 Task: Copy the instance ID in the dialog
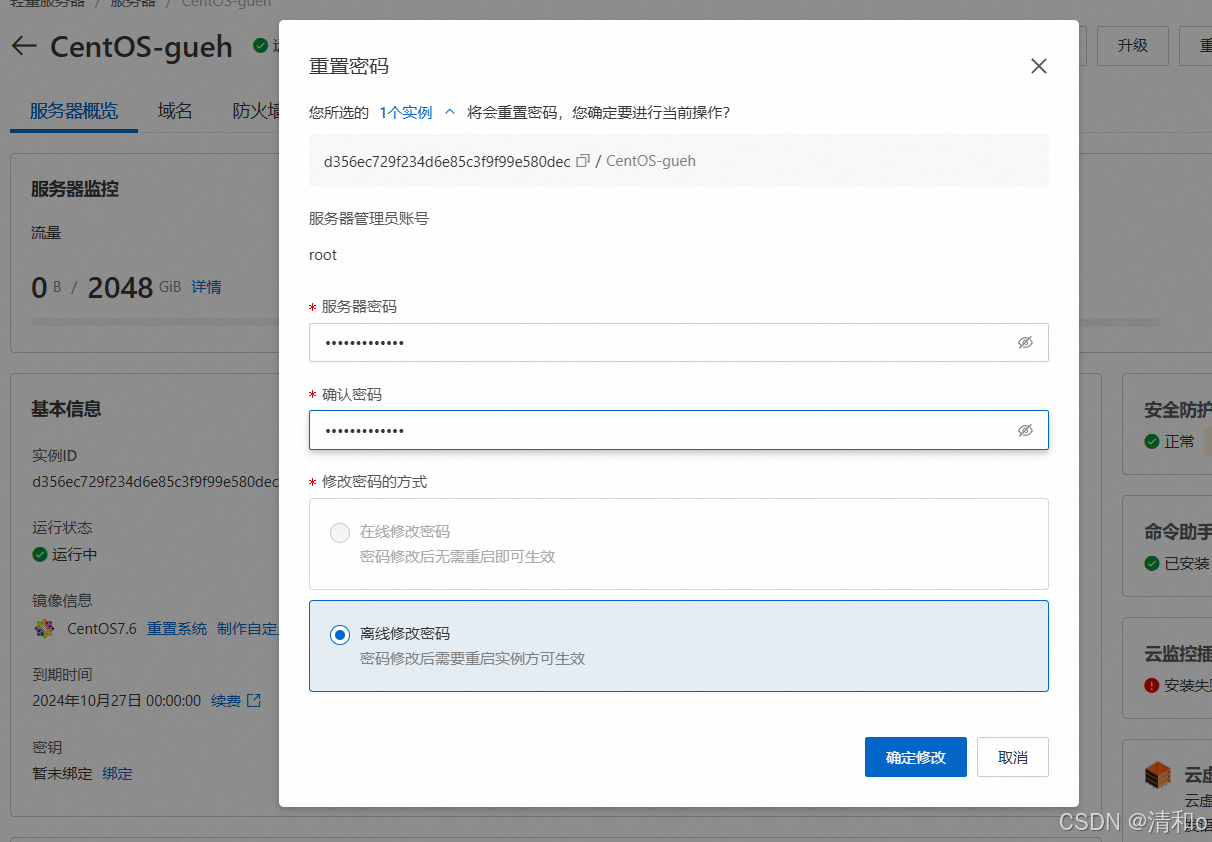point(584,160)
